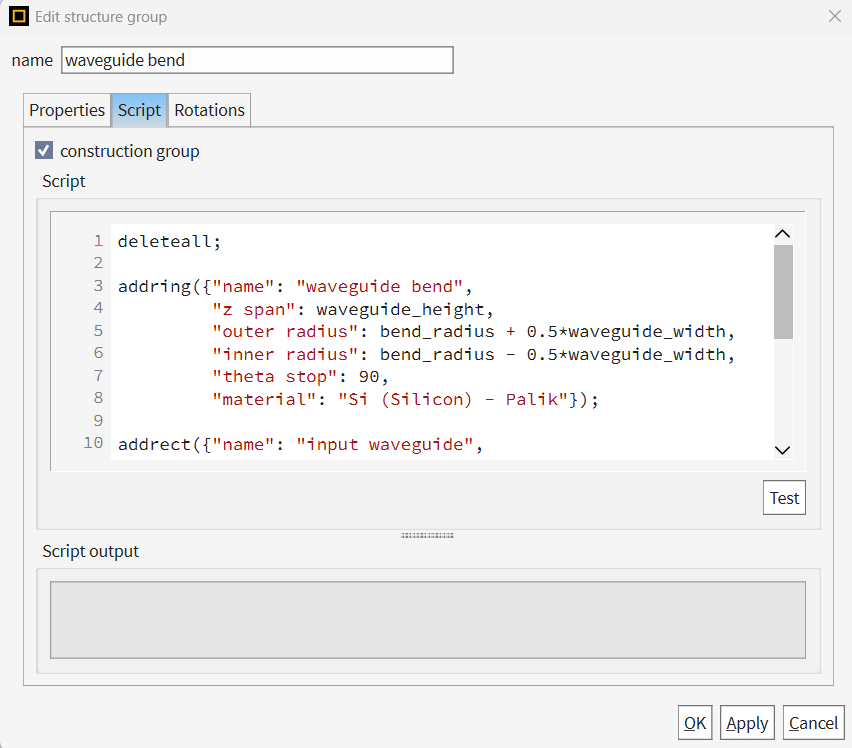The image size is (852, 748).
Task: Click the "z span": waveguide_height line
Action: (353, 309)
